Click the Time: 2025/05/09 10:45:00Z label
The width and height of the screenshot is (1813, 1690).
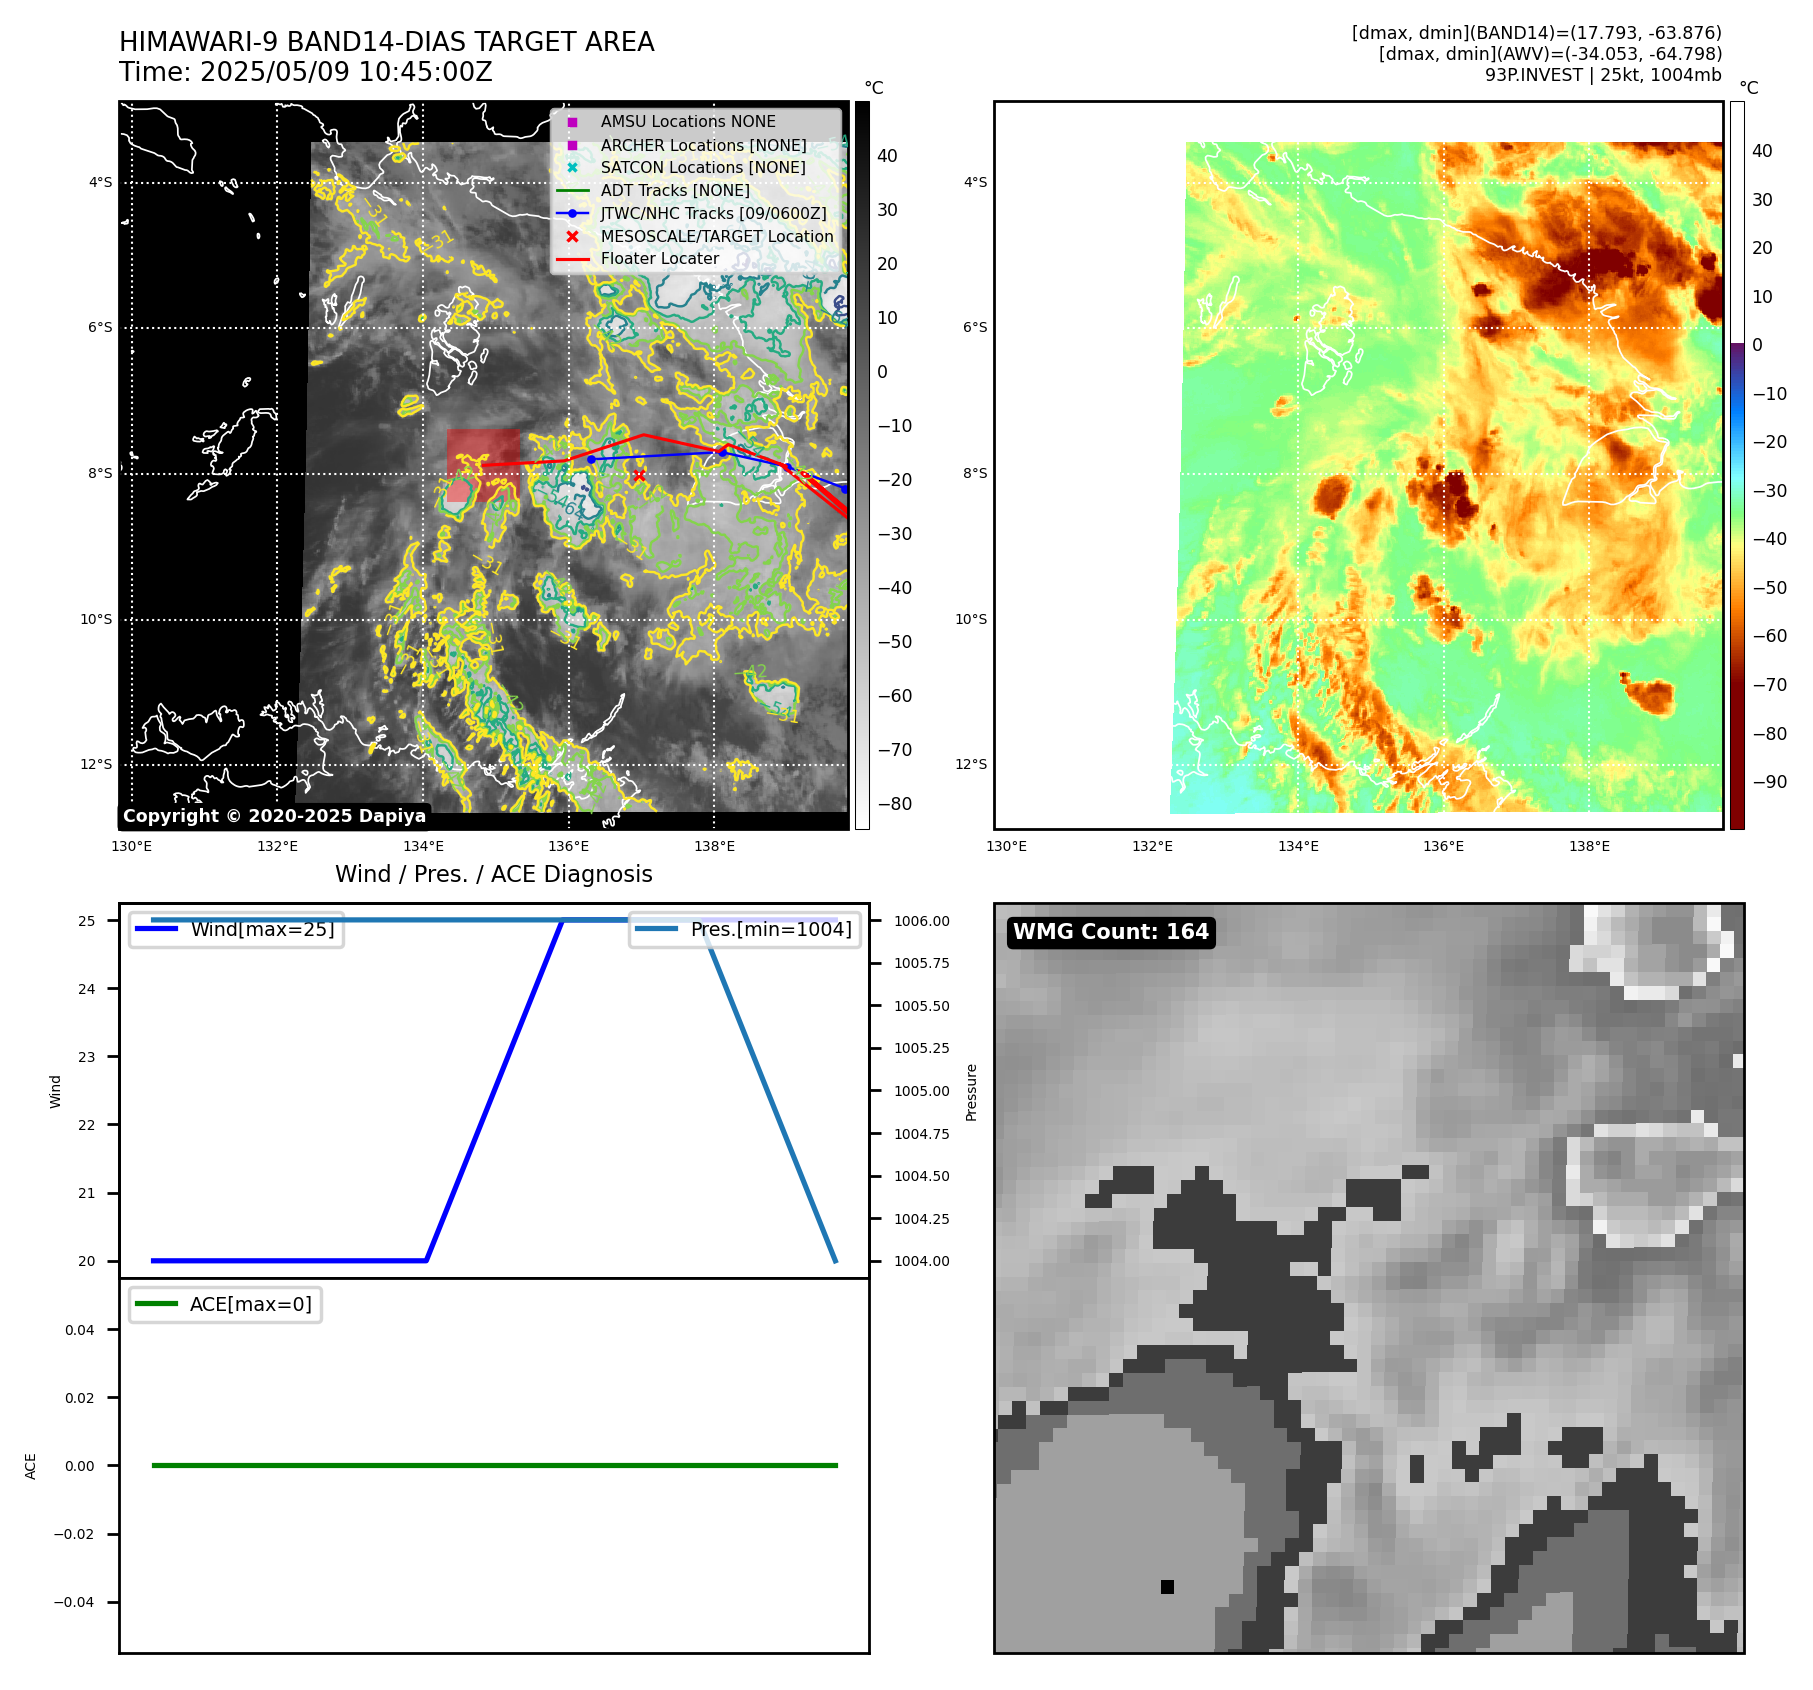click(306, 72)
